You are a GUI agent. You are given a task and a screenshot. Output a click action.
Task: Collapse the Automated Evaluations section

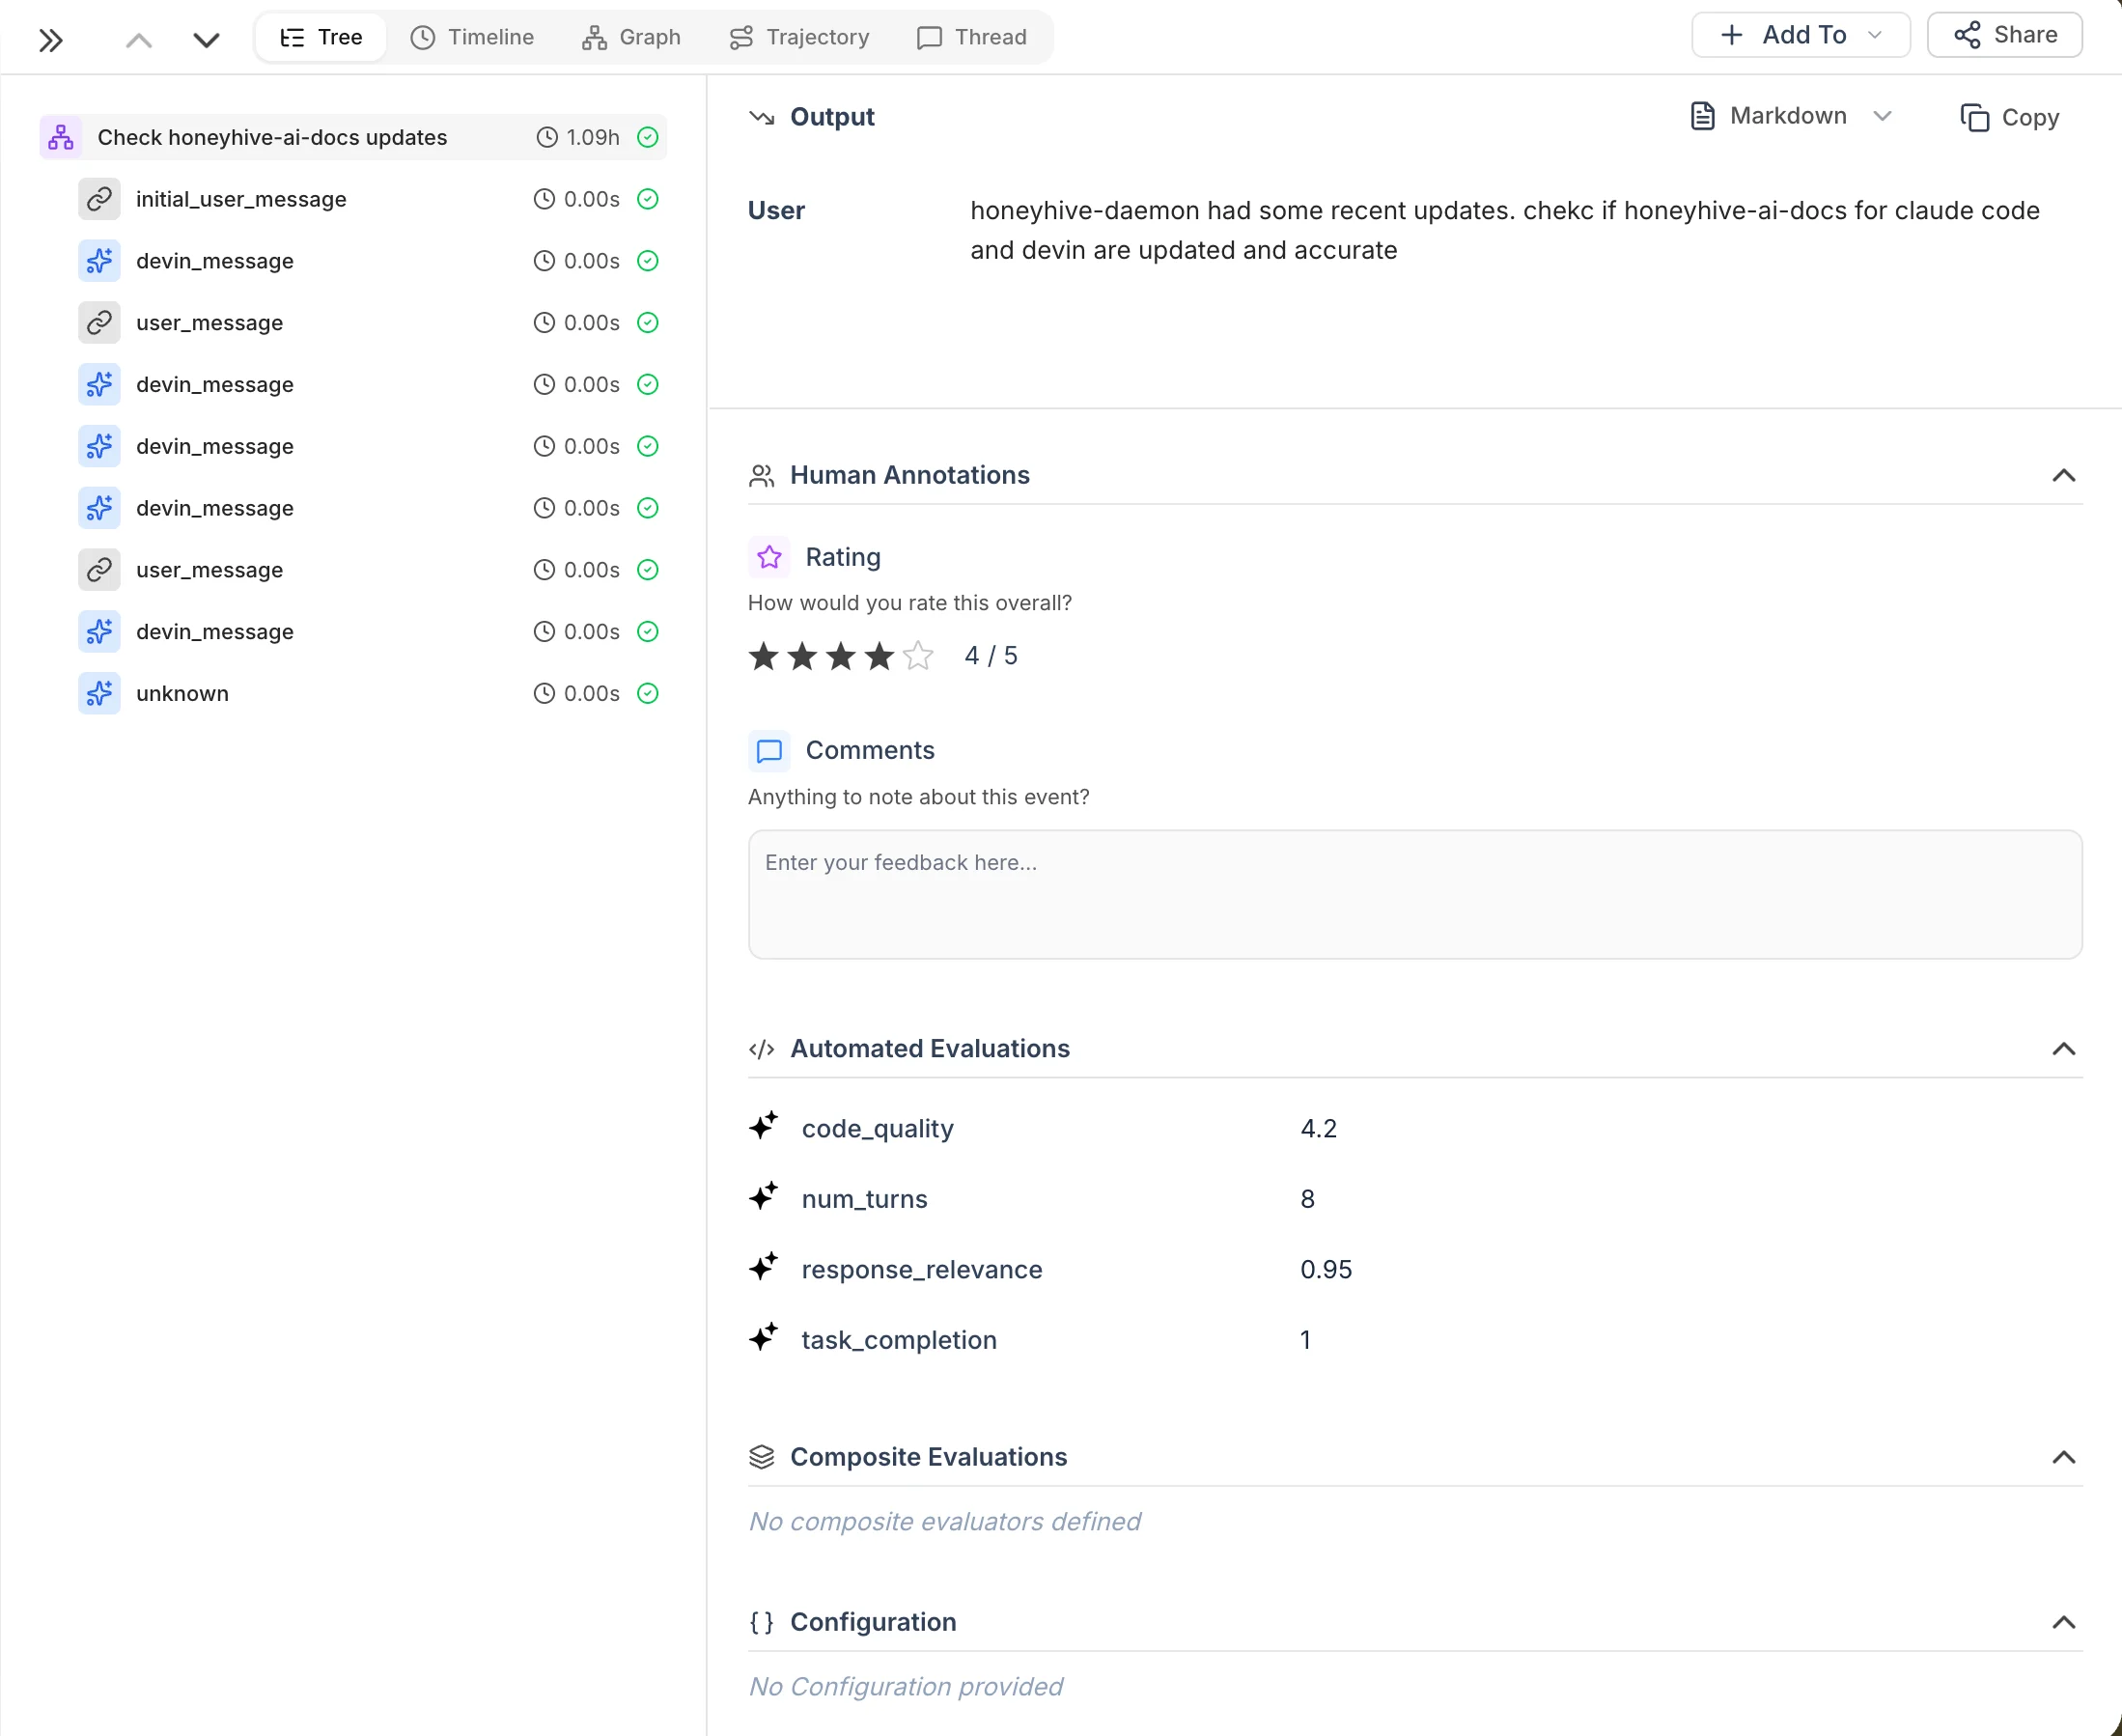point(2063,1048)
